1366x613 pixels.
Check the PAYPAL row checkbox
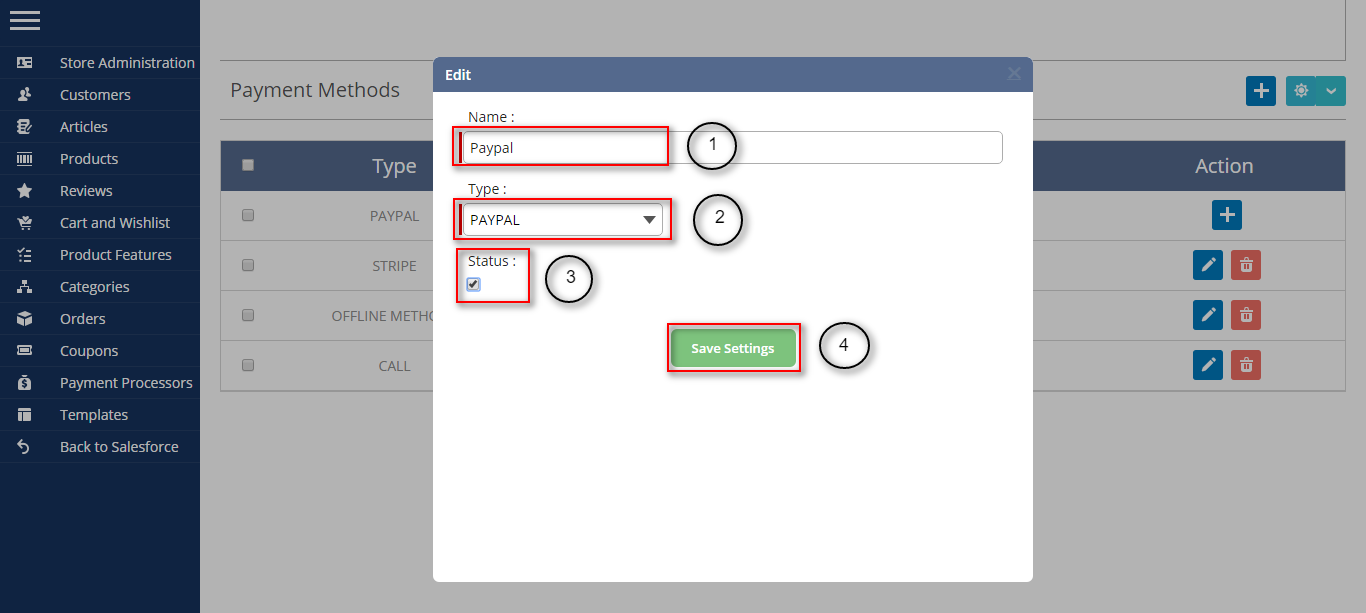(x=248, y=215)
